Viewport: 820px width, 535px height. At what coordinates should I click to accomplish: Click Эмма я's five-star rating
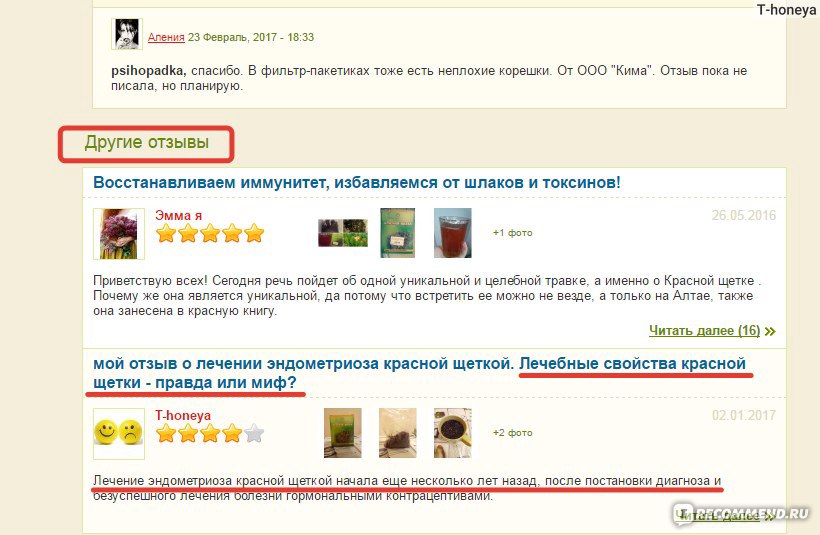[210, 233]
